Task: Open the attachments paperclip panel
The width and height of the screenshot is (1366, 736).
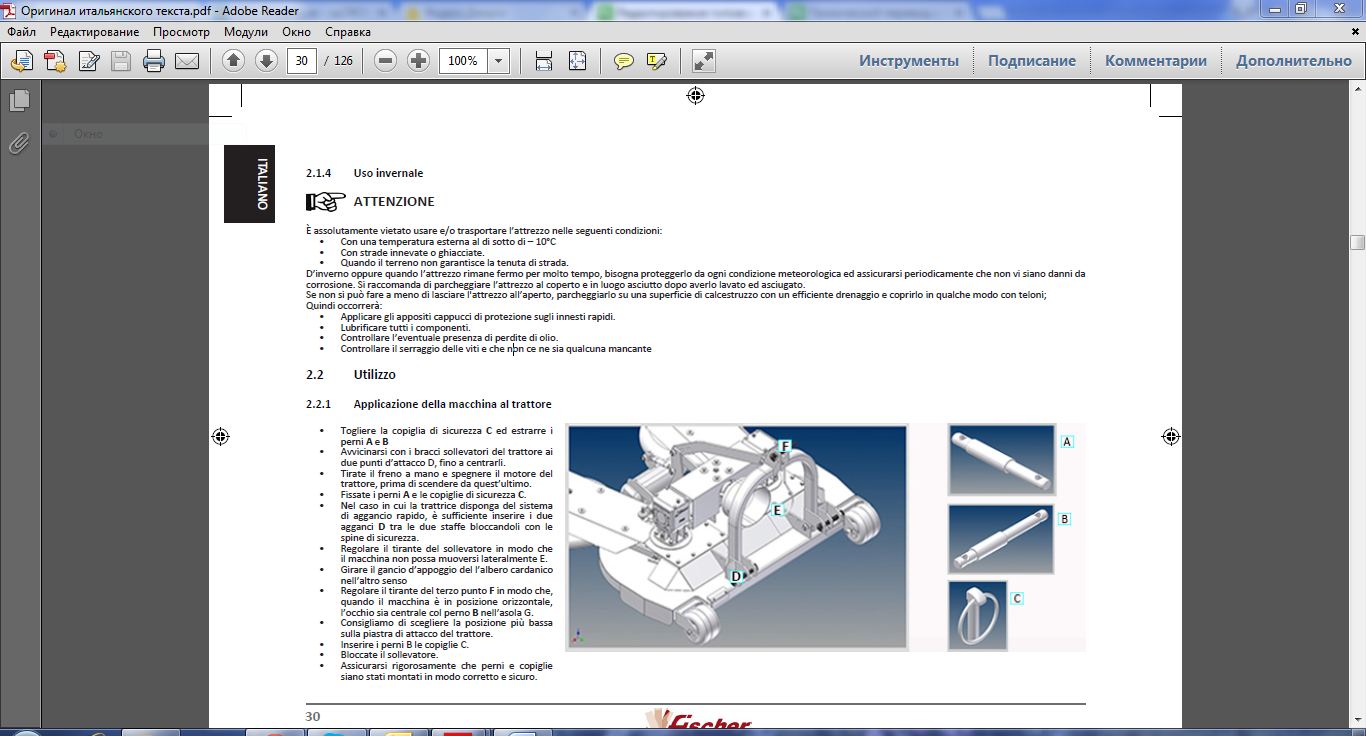Action: click(x=19, y=143)
